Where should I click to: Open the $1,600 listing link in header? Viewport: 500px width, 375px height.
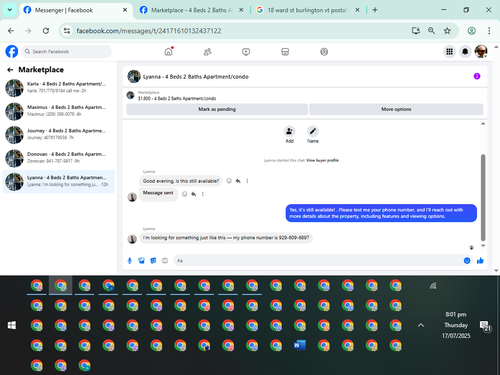(177, 98)
